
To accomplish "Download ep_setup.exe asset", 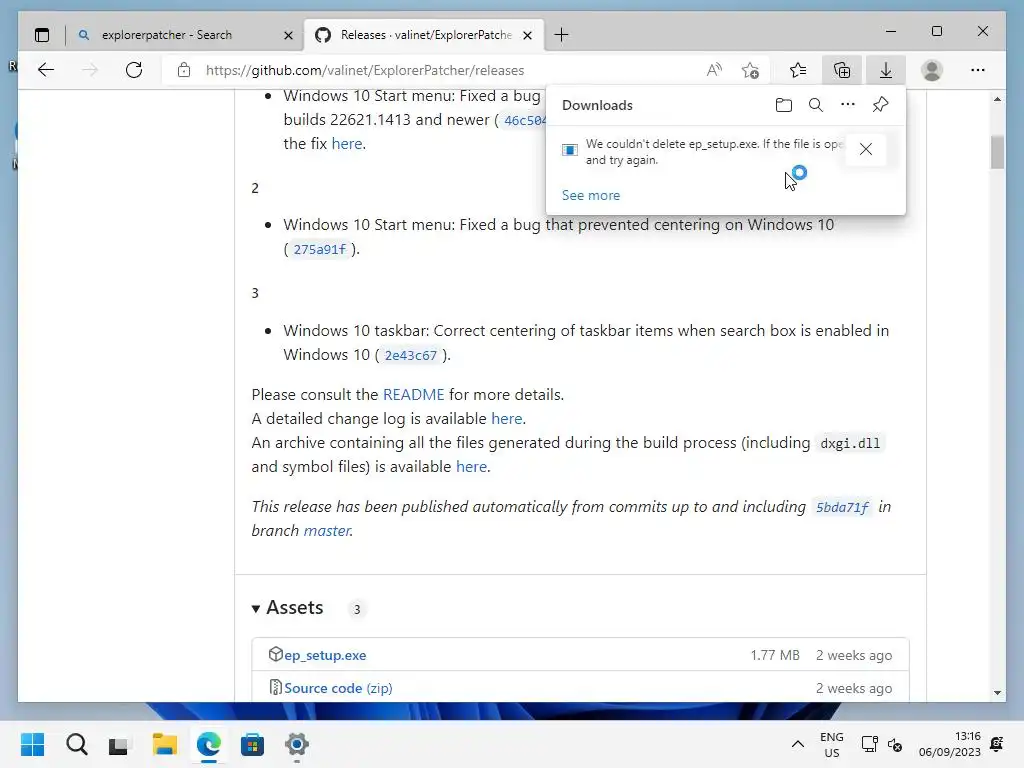I will [x=325, y=655].
